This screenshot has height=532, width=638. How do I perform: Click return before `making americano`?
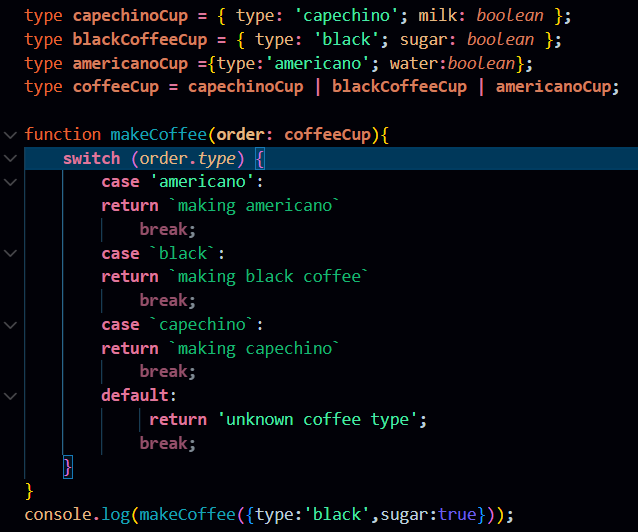click(130, 206)
